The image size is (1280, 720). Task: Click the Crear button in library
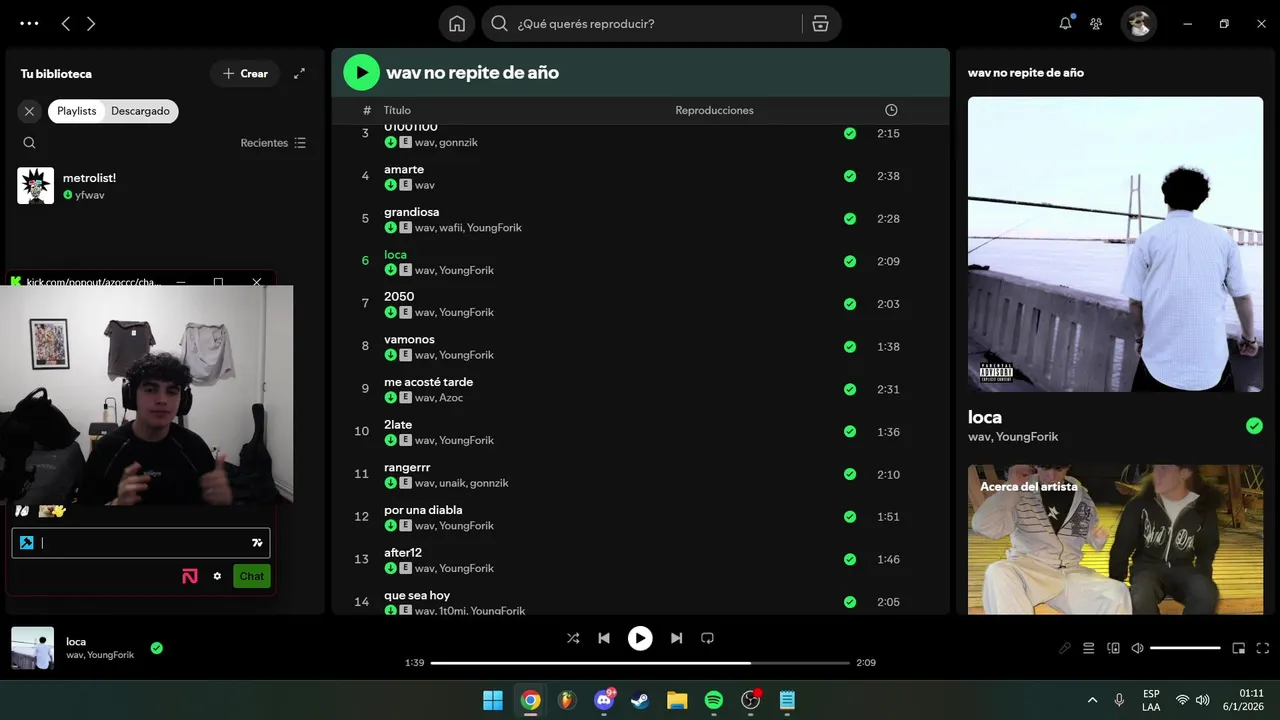pos(245,74)
